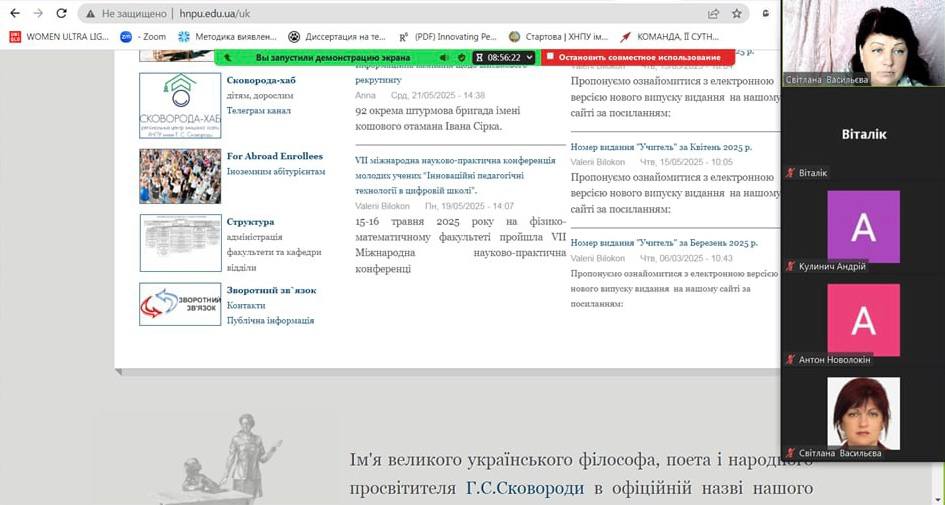Click the Сковорода-хаб logo image

(180, 106)
